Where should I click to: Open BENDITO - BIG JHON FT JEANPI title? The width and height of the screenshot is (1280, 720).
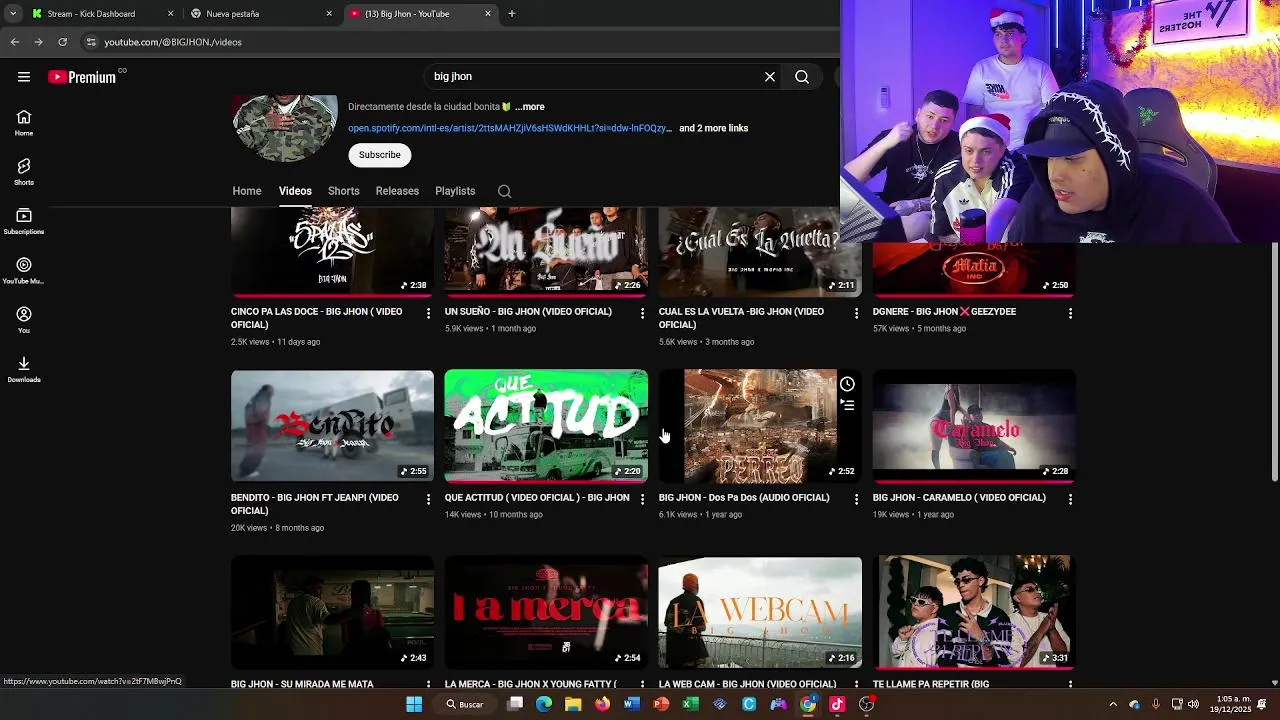click(315, 504)
